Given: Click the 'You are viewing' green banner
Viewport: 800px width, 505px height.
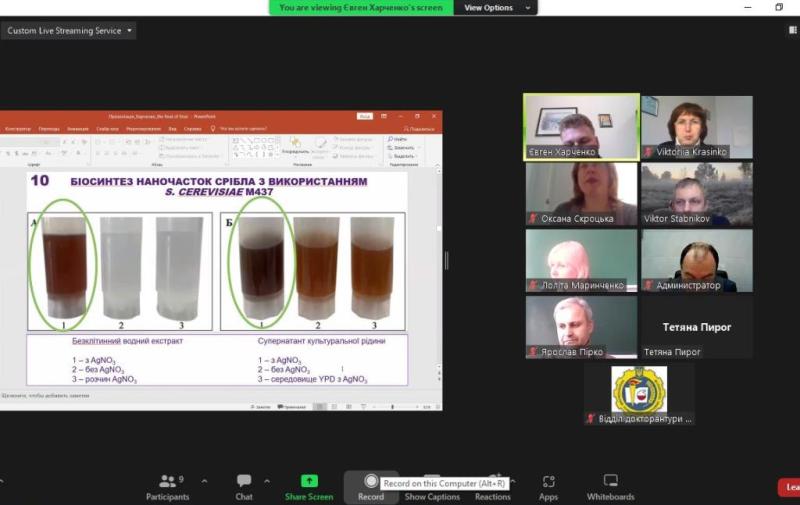Looking at the screenshot, I should point(361,8).
